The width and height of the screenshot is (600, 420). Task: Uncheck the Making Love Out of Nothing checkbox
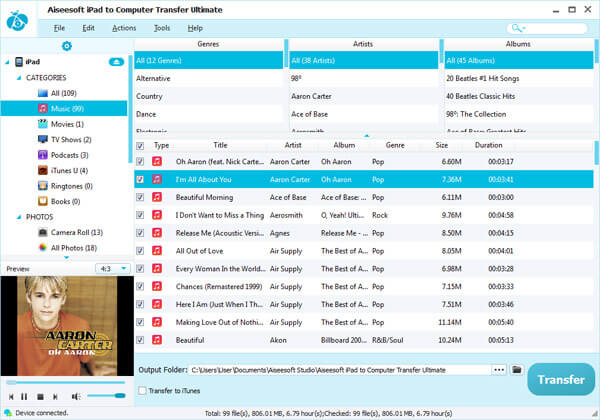[x=140, y=322]
